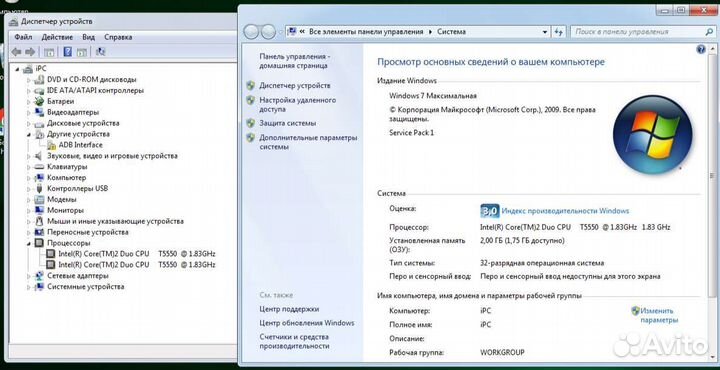The width and height of the screenshot is (720, 370).
Task: Select the Контроллеры USB category icon
Action: pos(40,189)
